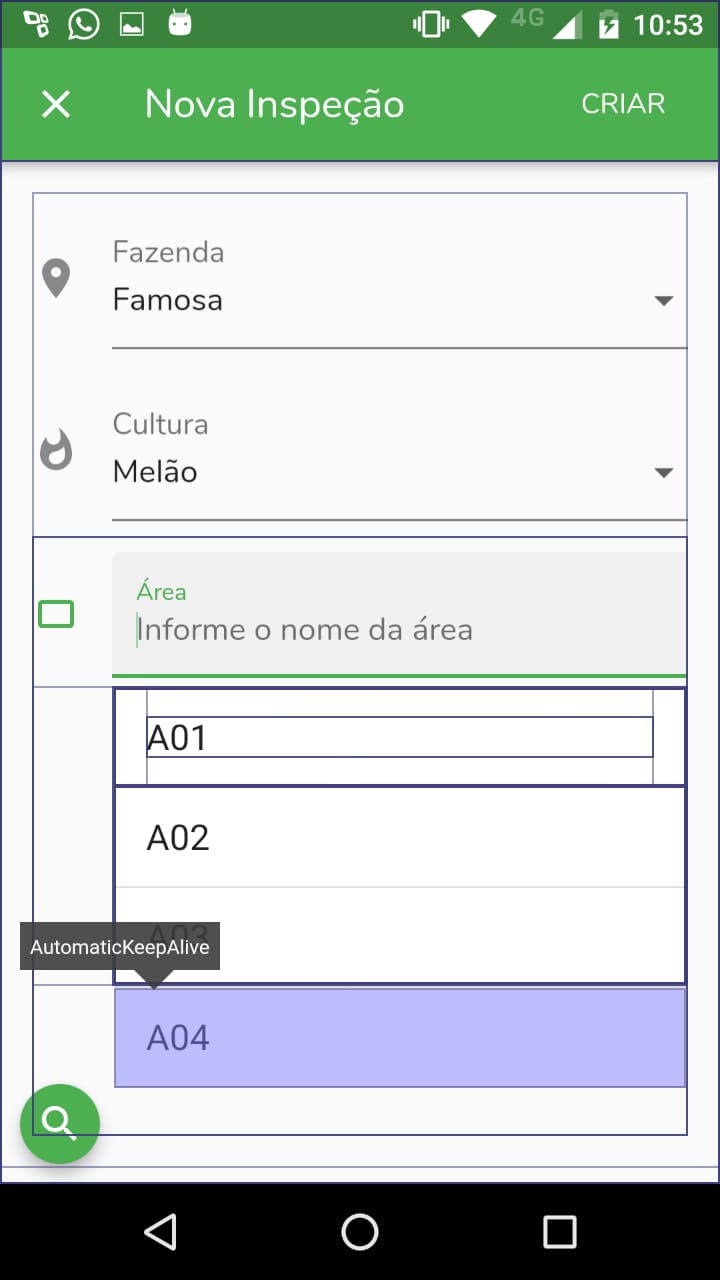The height and width of the screenshot is (1280, 720).
Task: Click the fire icon next to Cultura
Action: [x=57, y=450]
